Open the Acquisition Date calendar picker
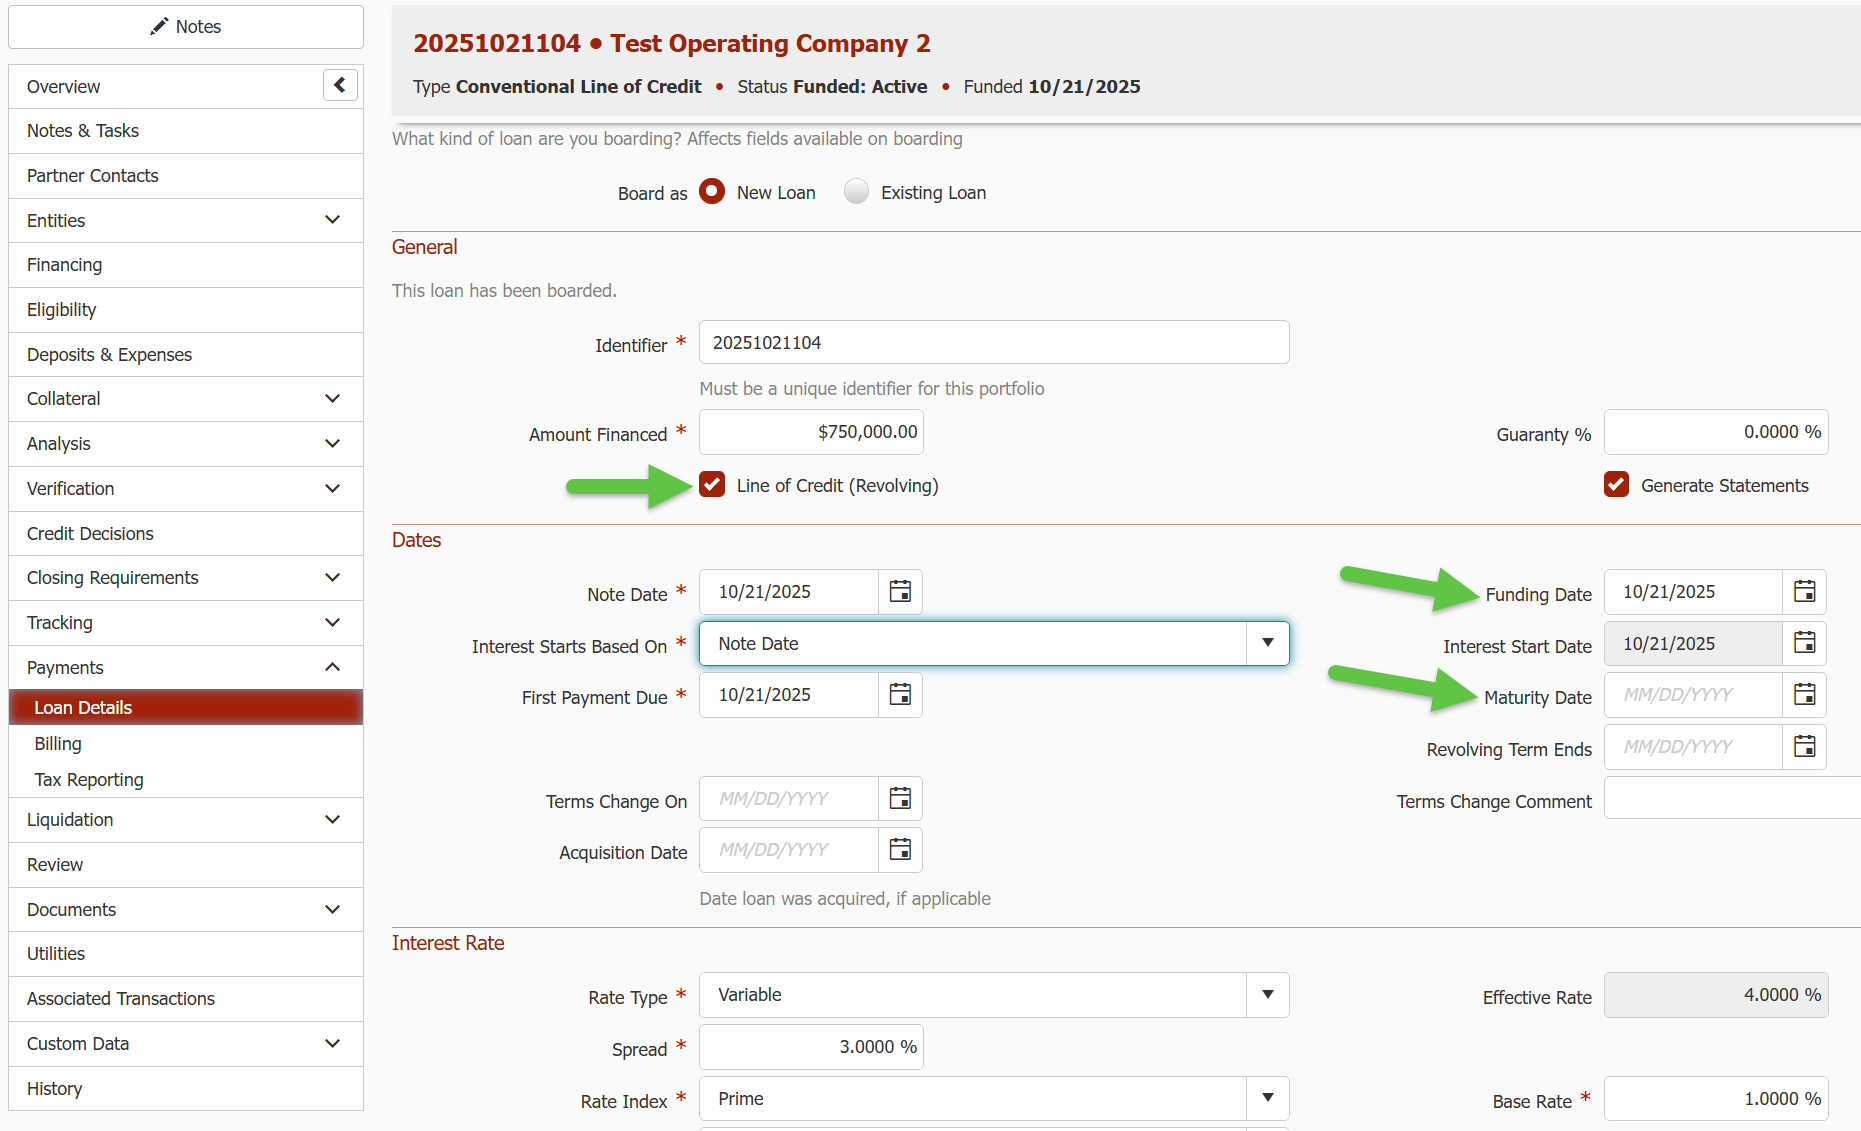This screenshot has width=1861, height=1131. [x=900, y=850]
